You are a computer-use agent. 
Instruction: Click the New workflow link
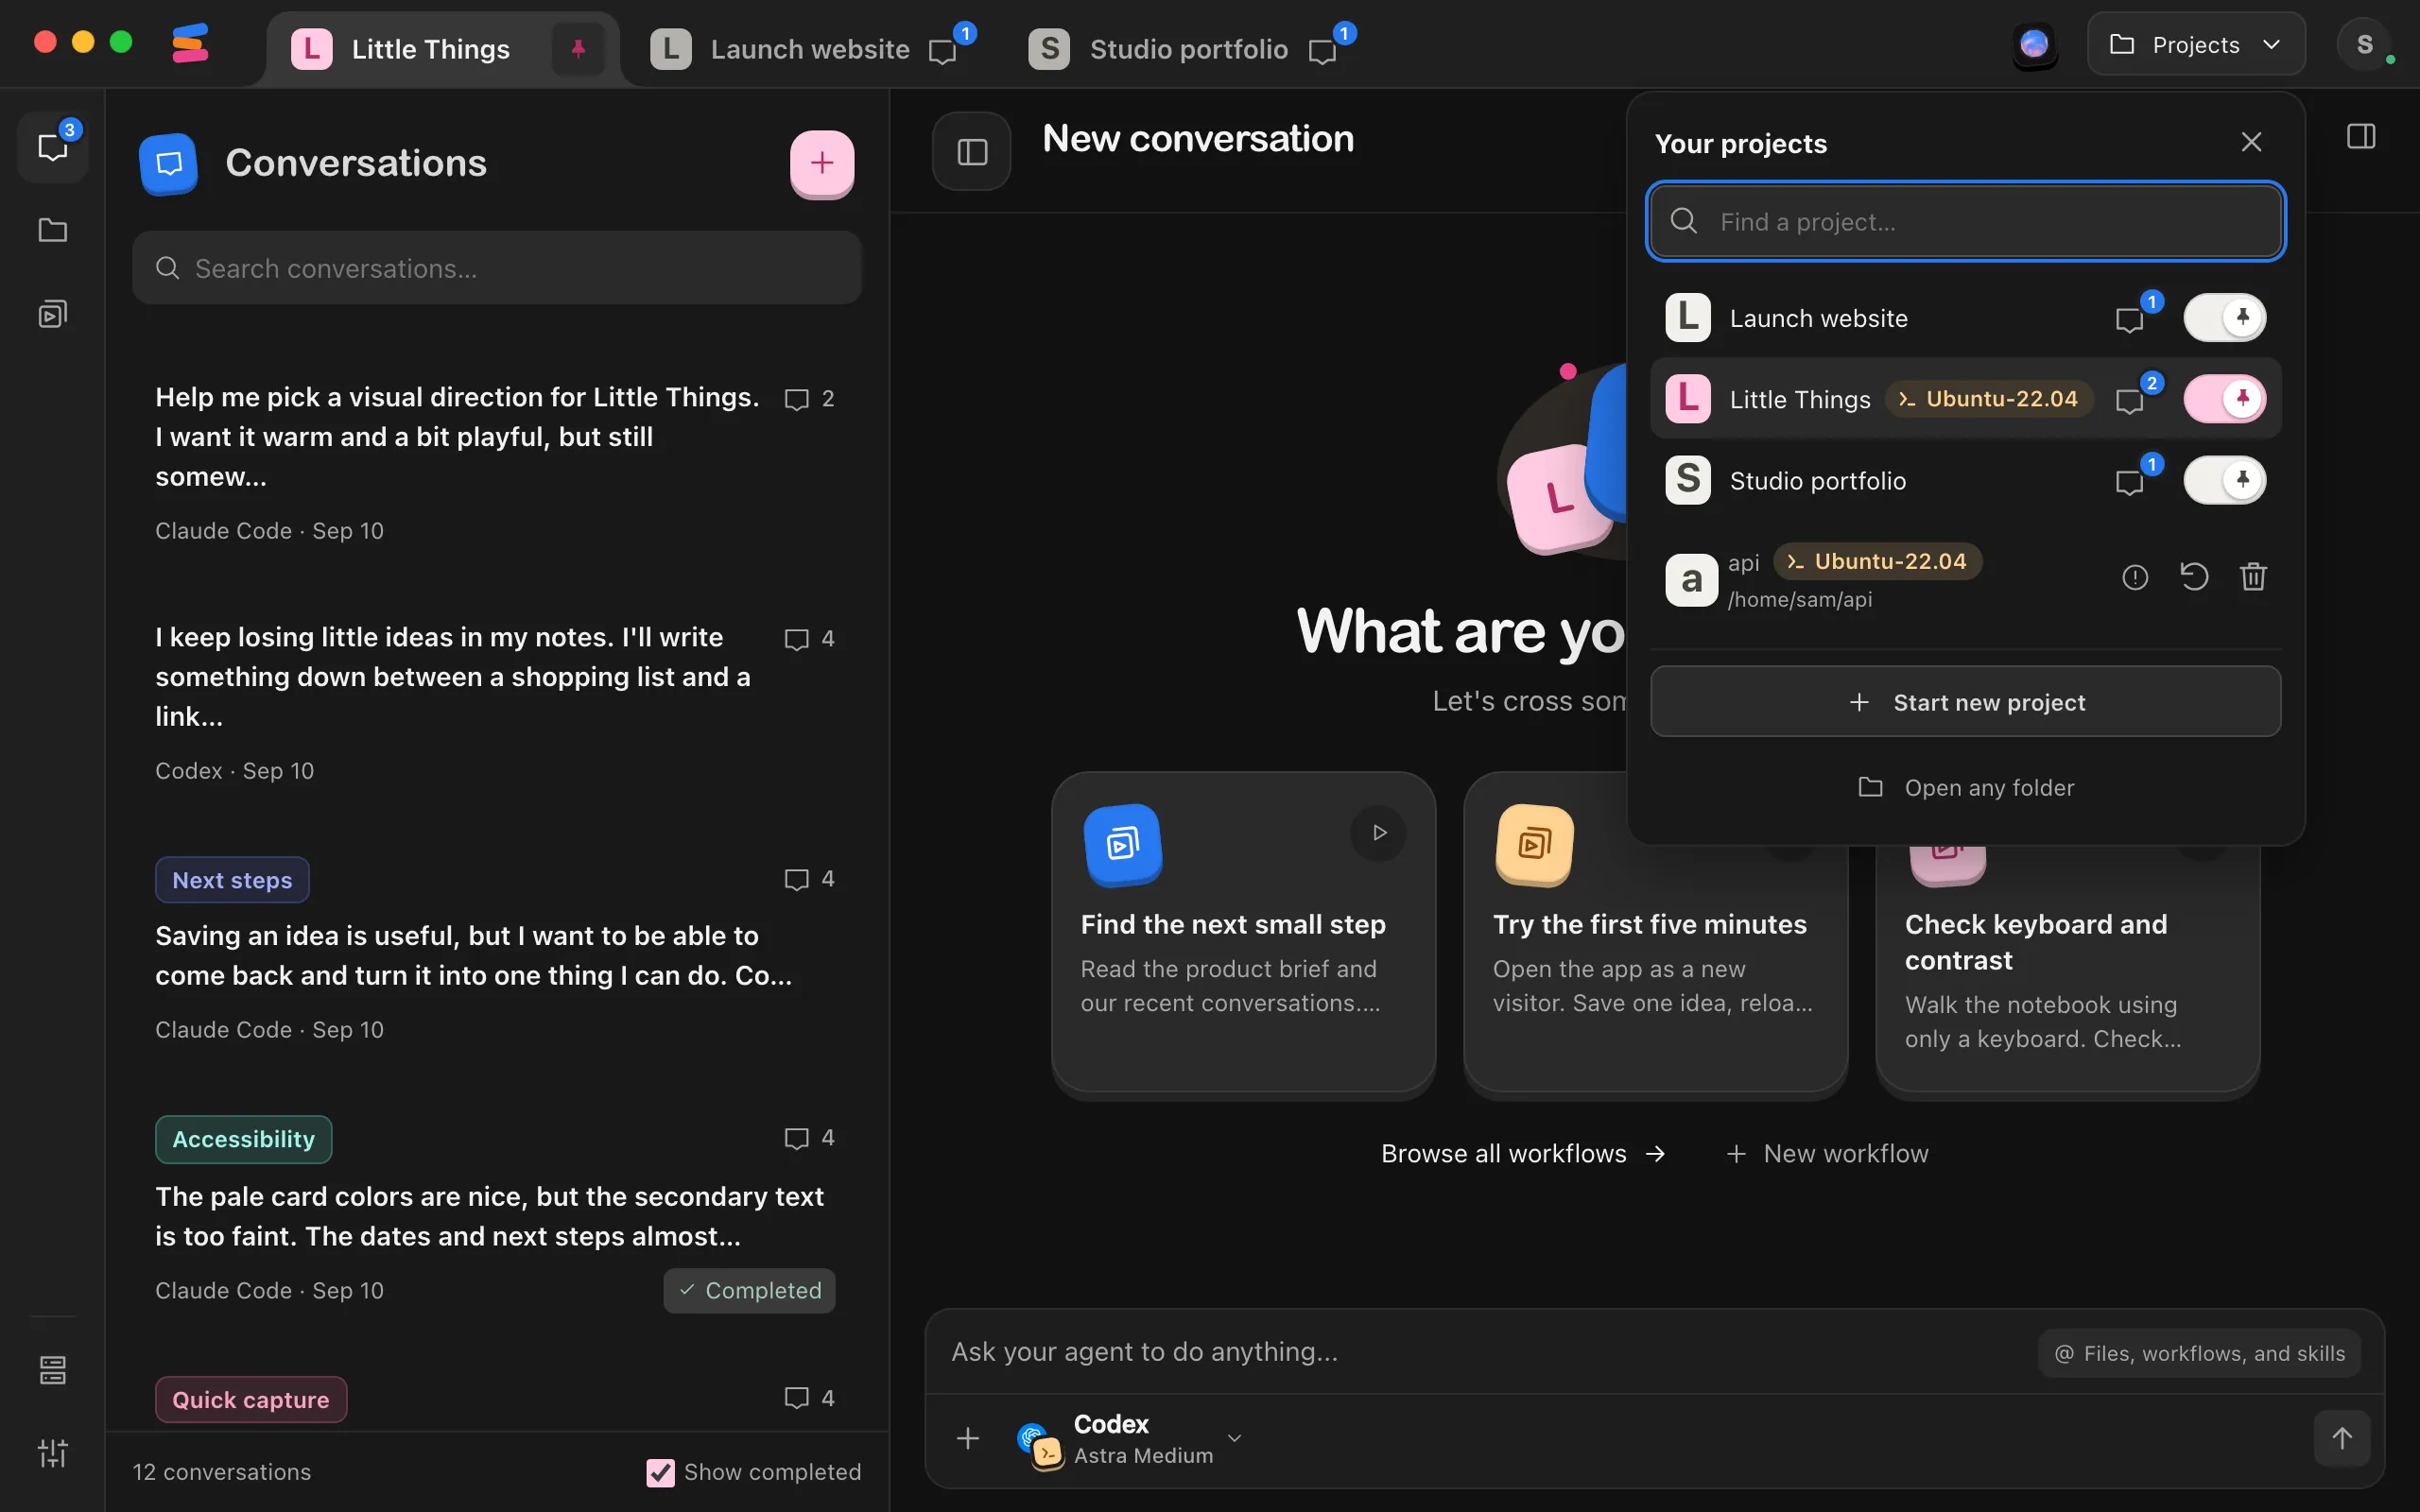1827,1153
